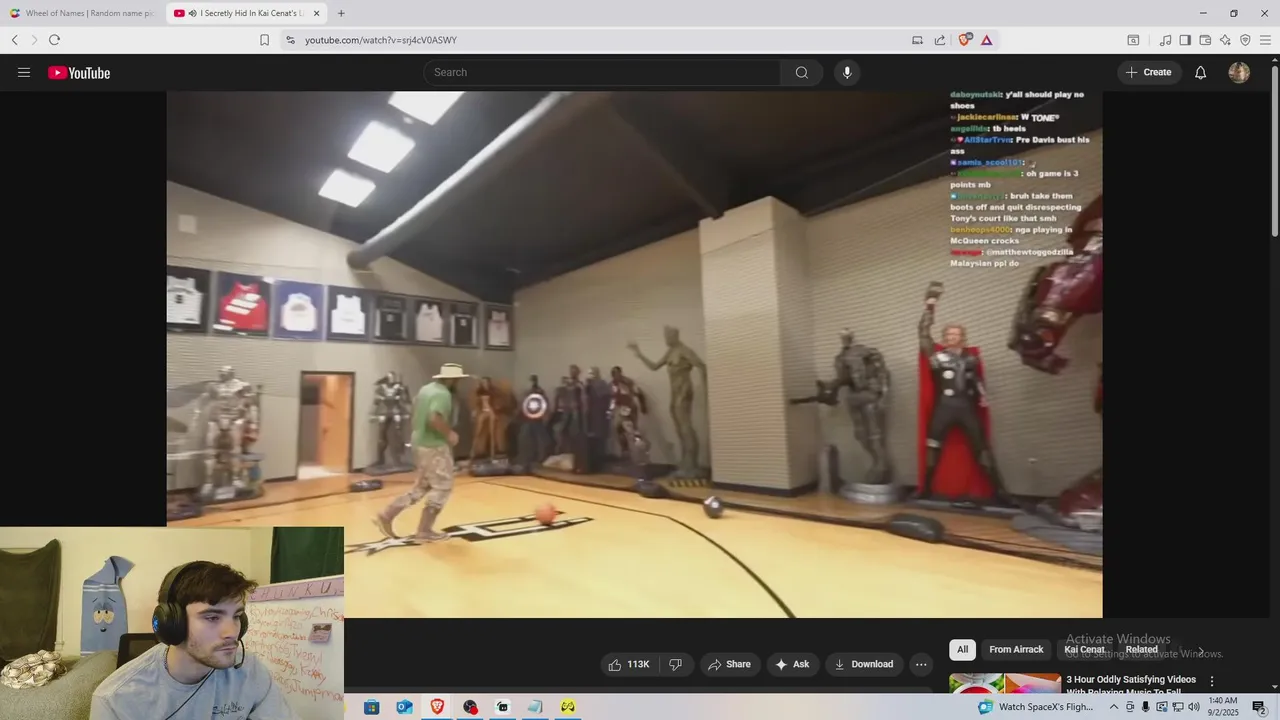Open options for the Oddly Satisfying video

point(1212,681)
